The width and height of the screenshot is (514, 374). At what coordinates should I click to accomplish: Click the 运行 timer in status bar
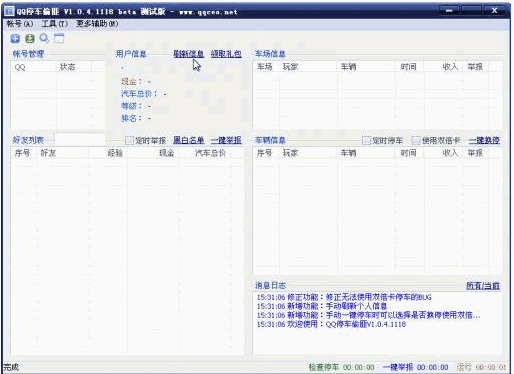tap(481, 367)
